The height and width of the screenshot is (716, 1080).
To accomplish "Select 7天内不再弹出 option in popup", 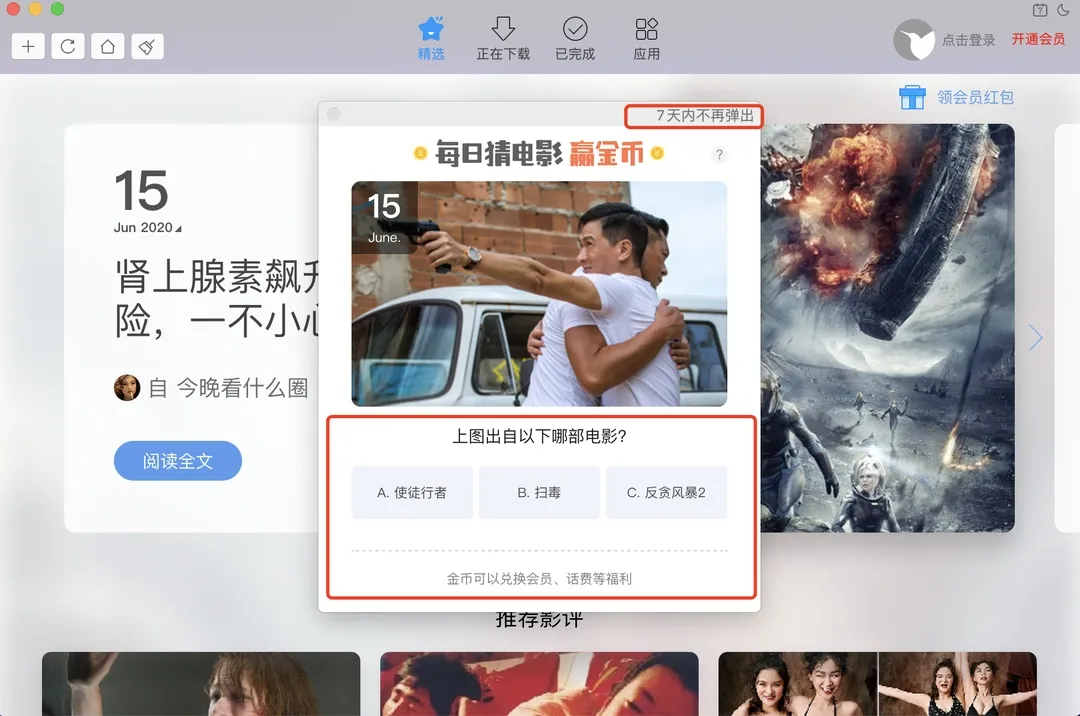I will (704, 116).
